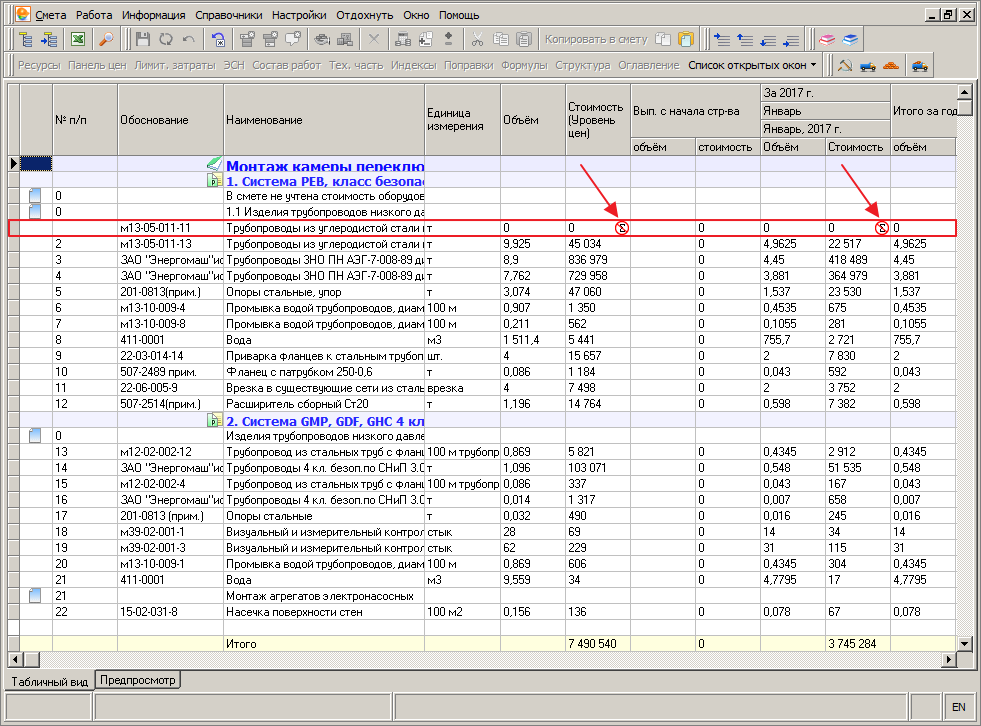Image resolution: width=981 pixels, height=726 pixels.
Task: Click the Копировать в смету button
Action: click(596, 39)
